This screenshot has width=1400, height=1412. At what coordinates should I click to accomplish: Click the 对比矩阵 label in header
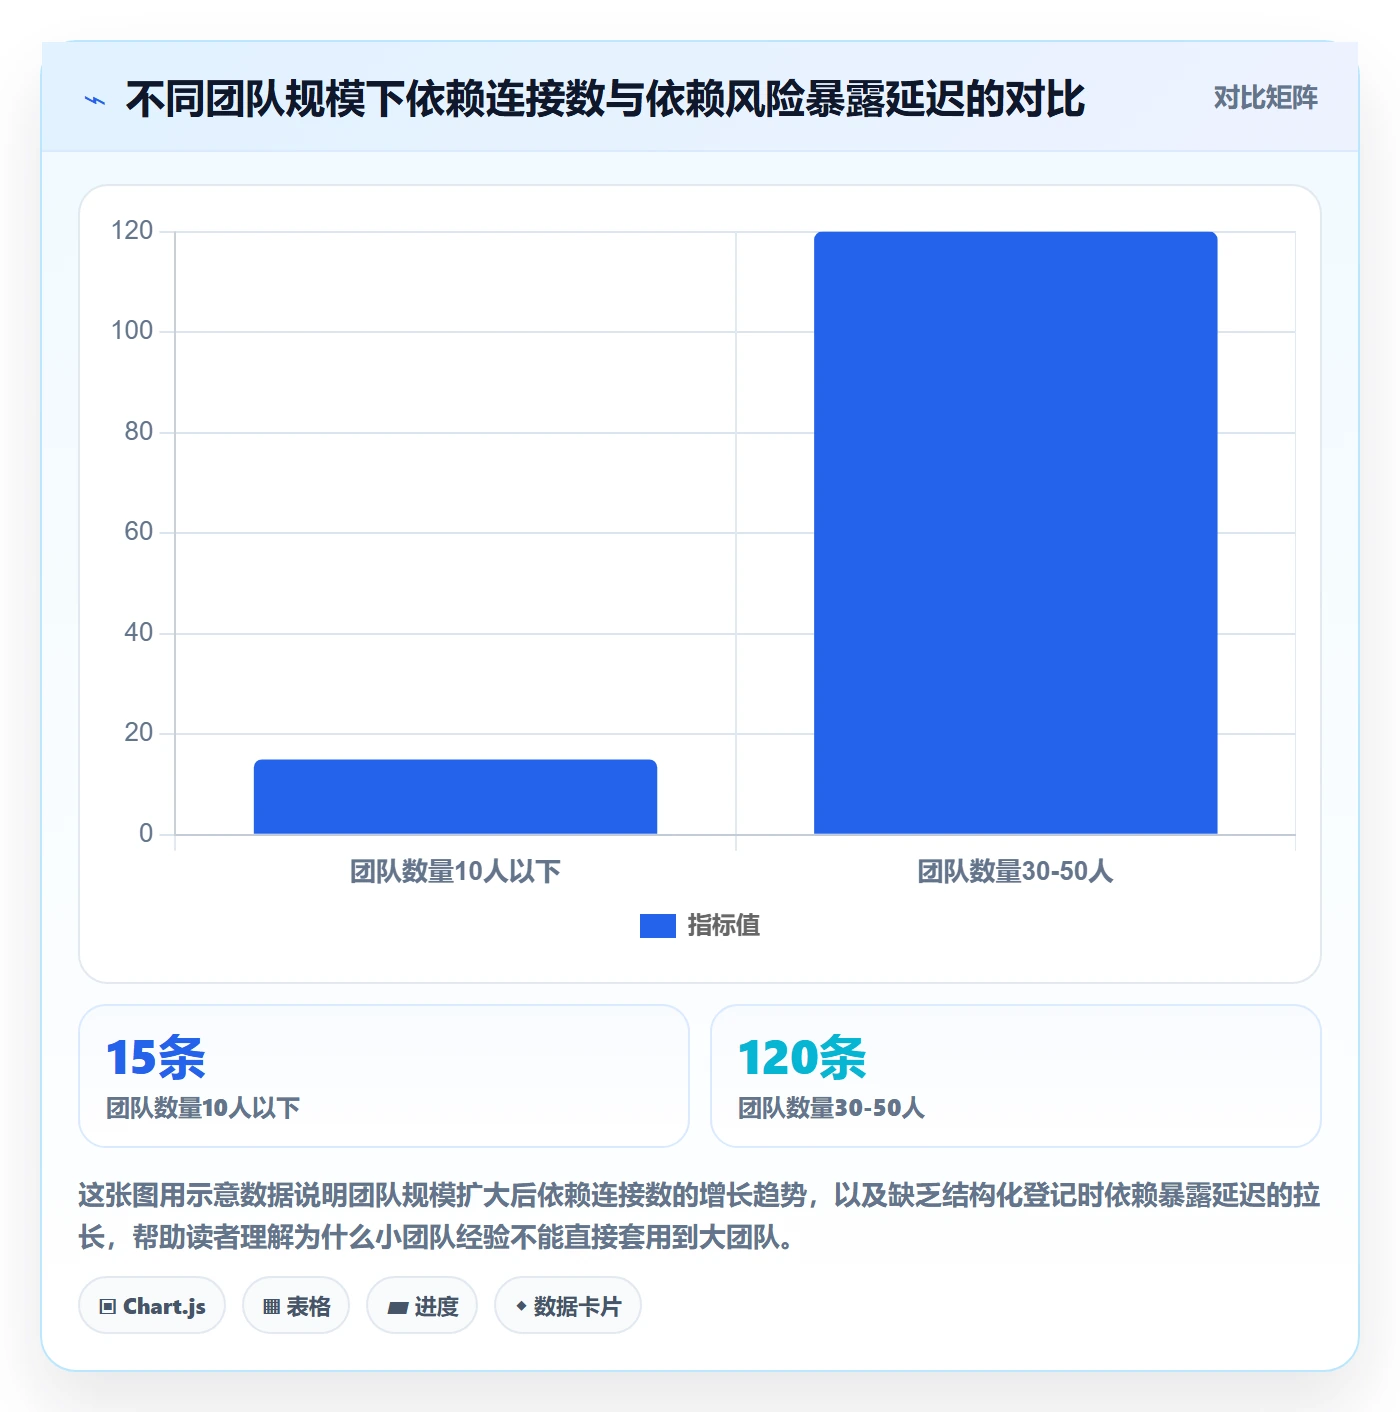[x=1266, y=97]
